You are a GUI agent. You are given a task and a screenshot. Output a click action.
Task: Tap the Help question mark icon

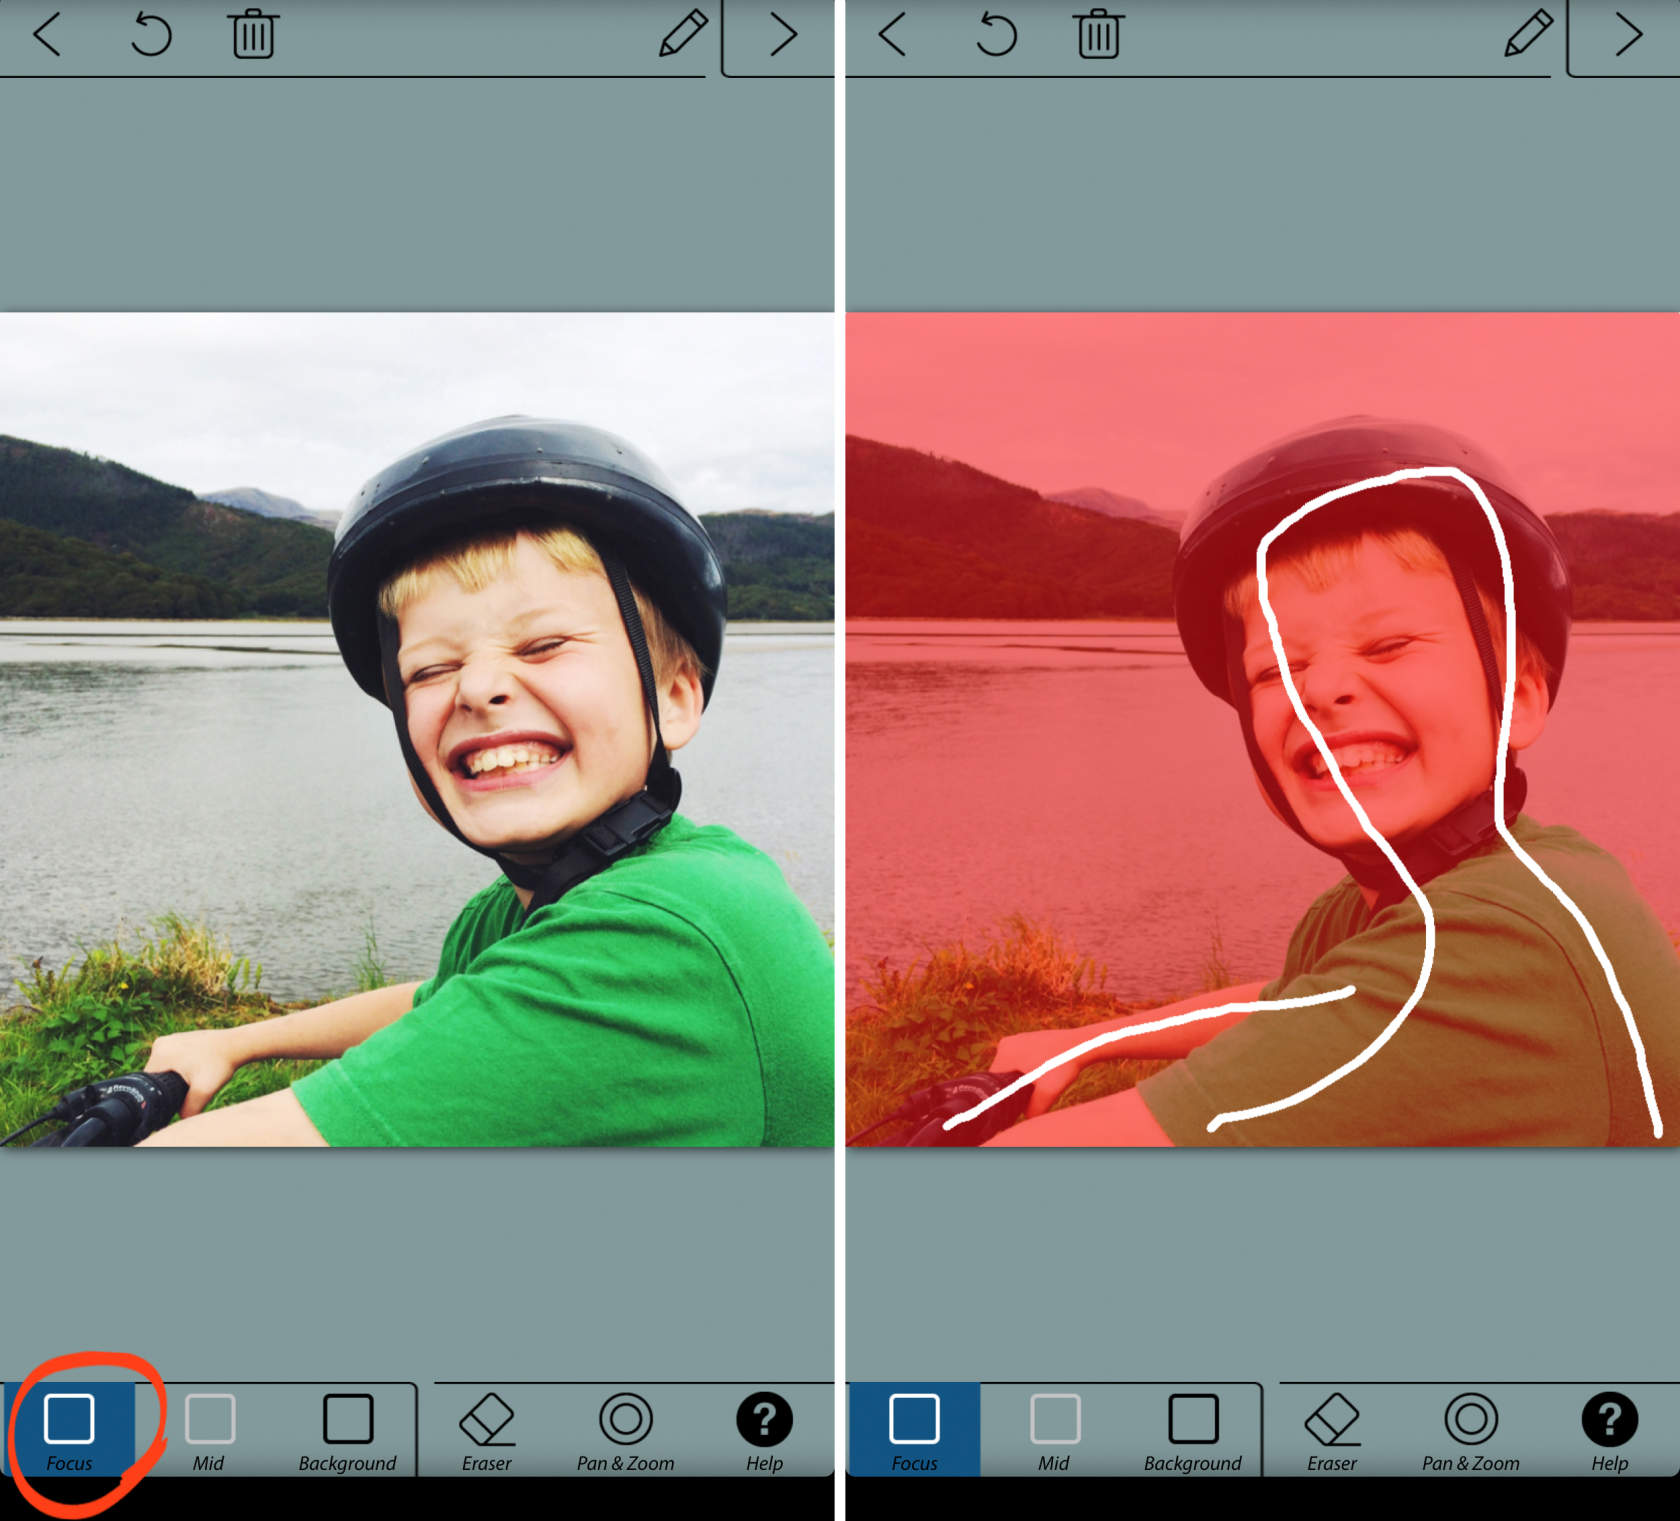[x=763, y=1417]
